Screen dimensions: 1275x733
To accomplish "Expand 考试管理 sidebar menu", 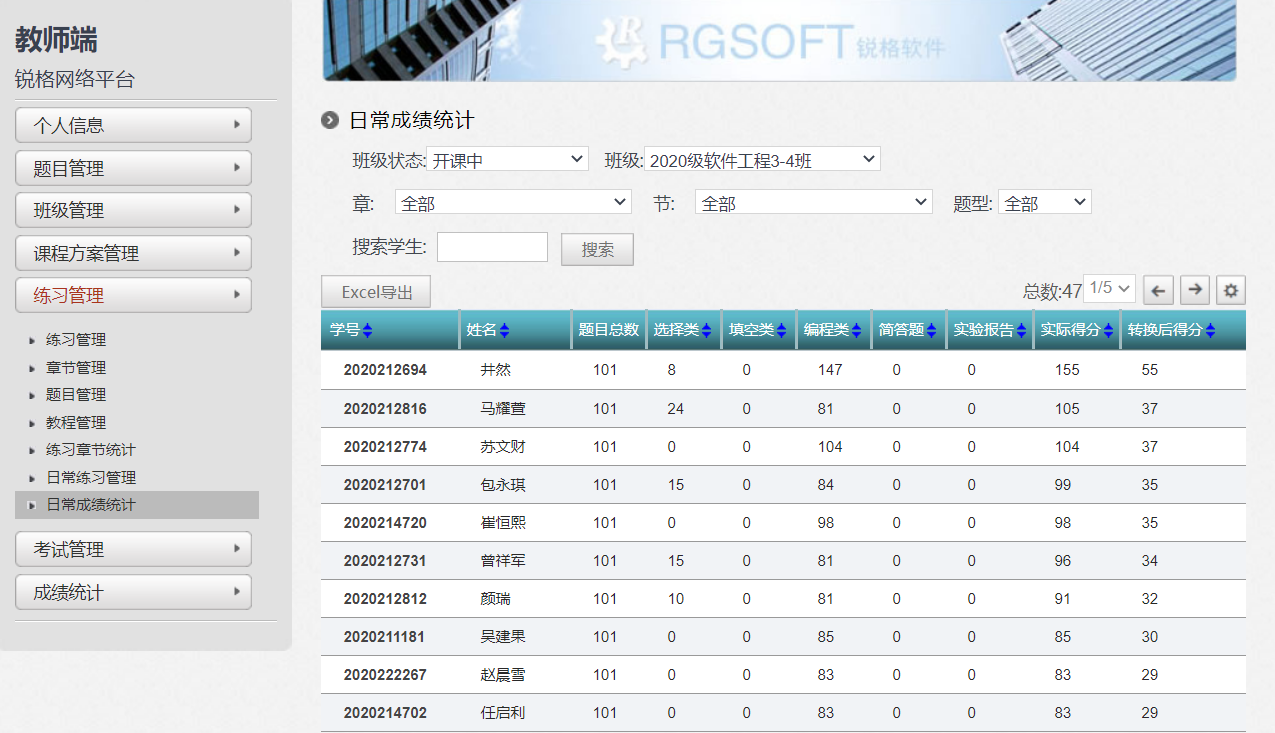I will coord(133,549).
